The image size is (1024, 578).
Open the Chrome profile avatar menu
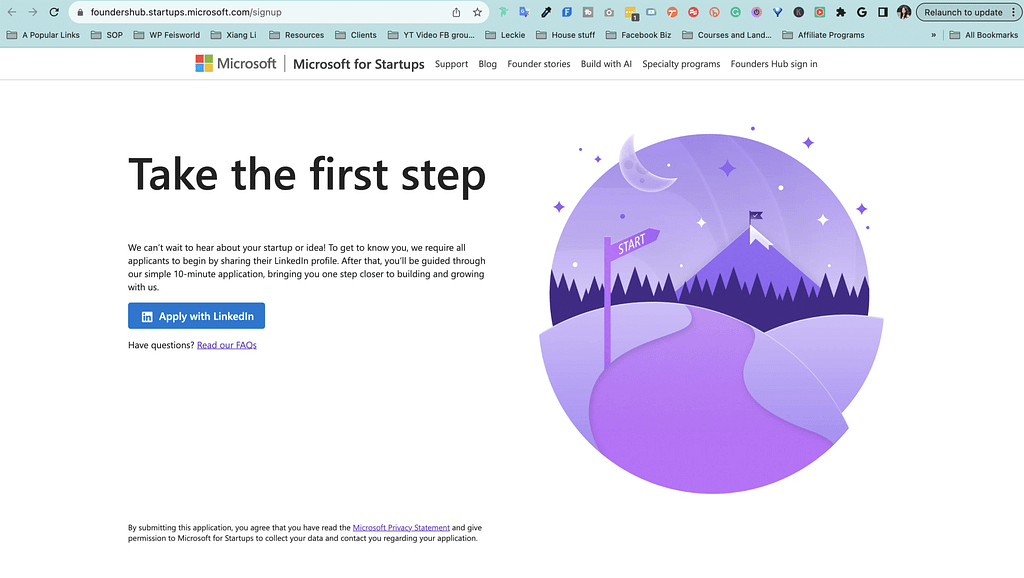pyautogui.click(x=904, y=12)
